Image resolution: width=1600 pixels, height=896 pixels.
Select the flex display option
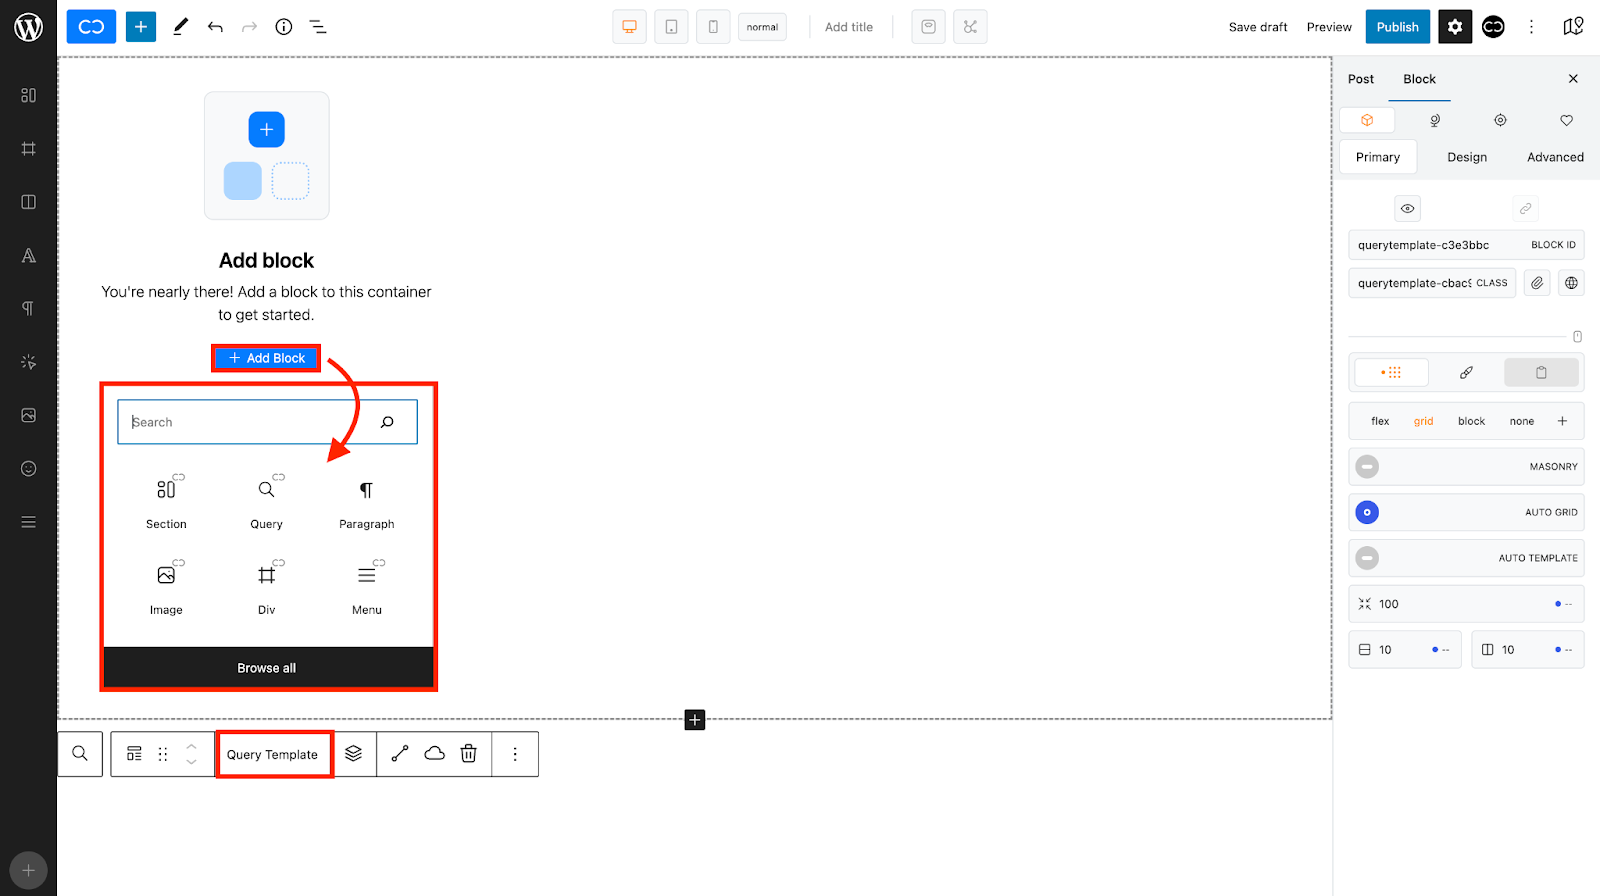click(1380, 421)
